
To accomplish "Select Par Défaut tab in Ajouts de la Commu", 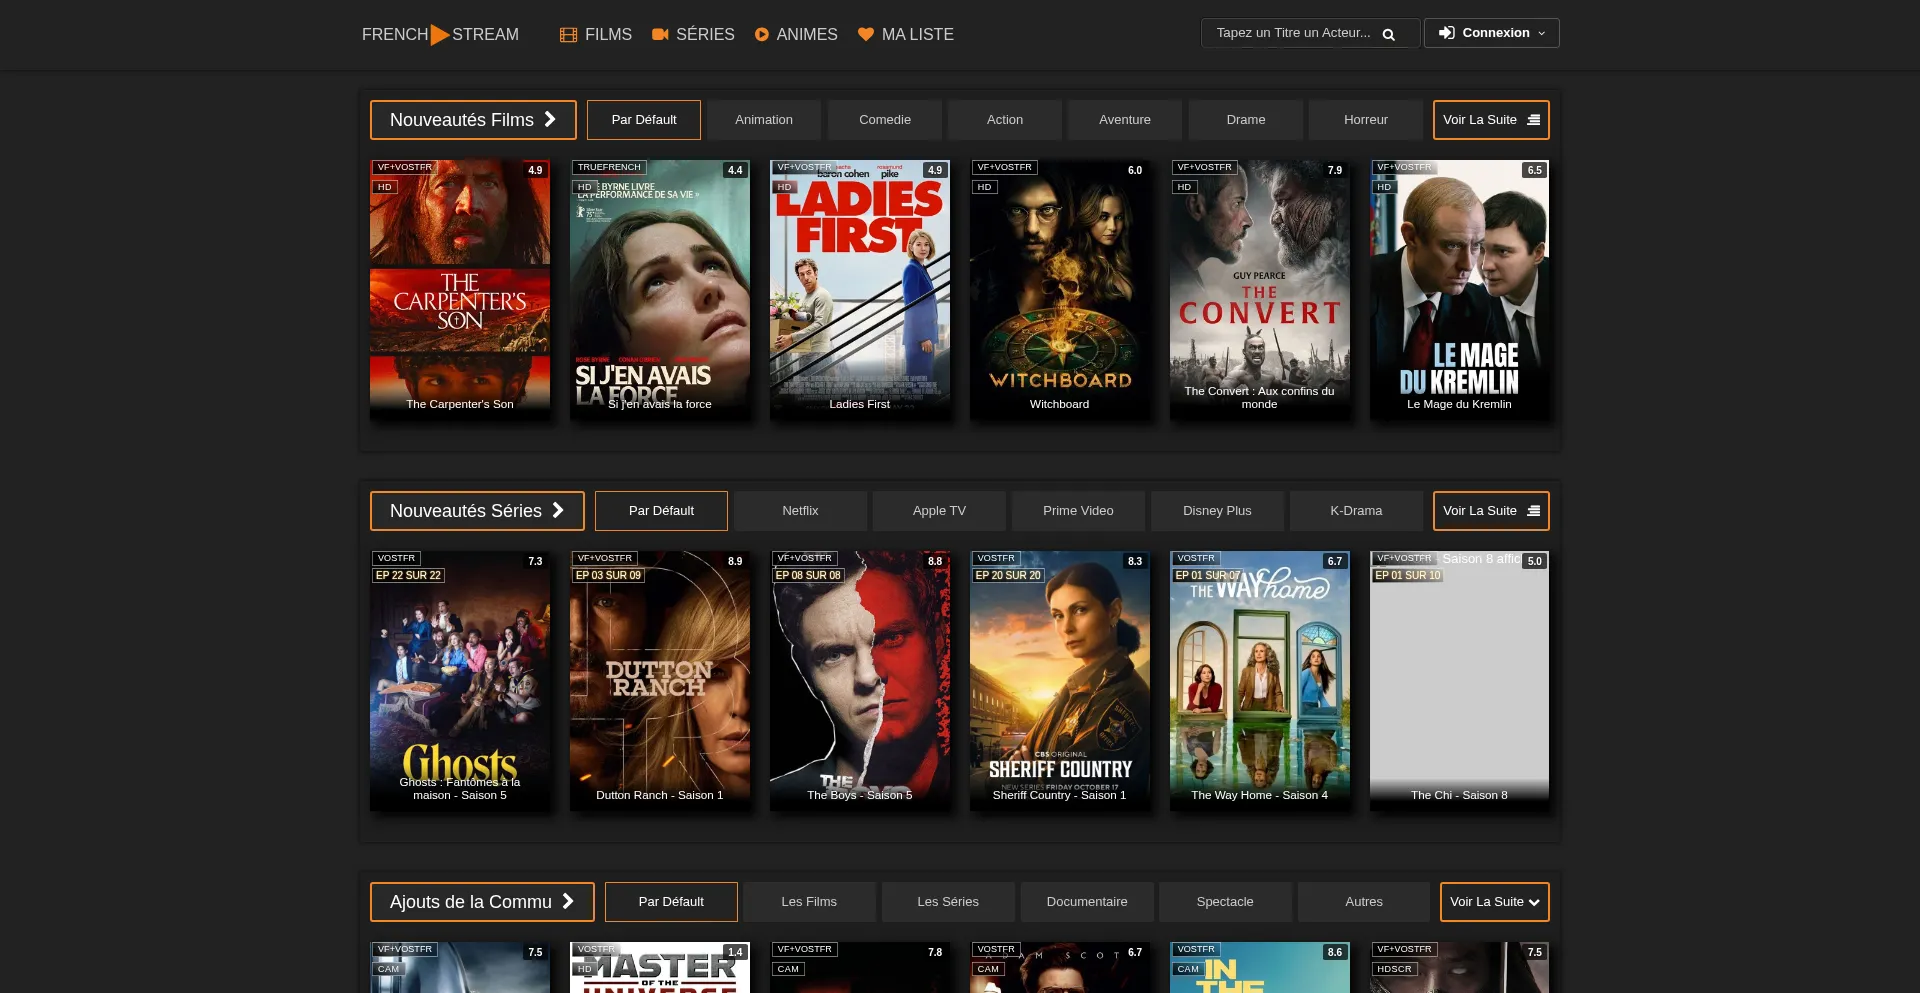I will 671,902.
